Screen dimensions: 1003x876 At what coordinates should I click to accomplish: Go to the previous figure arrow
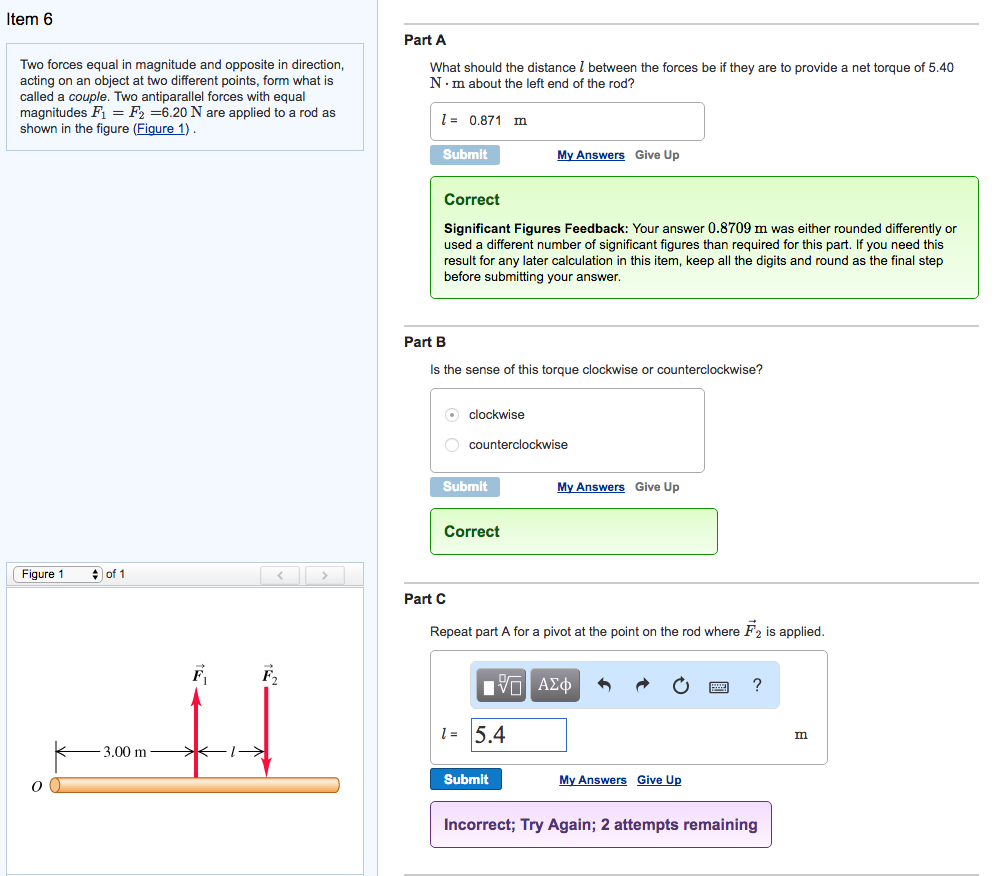pyautogui.click(x=280, y=575)
